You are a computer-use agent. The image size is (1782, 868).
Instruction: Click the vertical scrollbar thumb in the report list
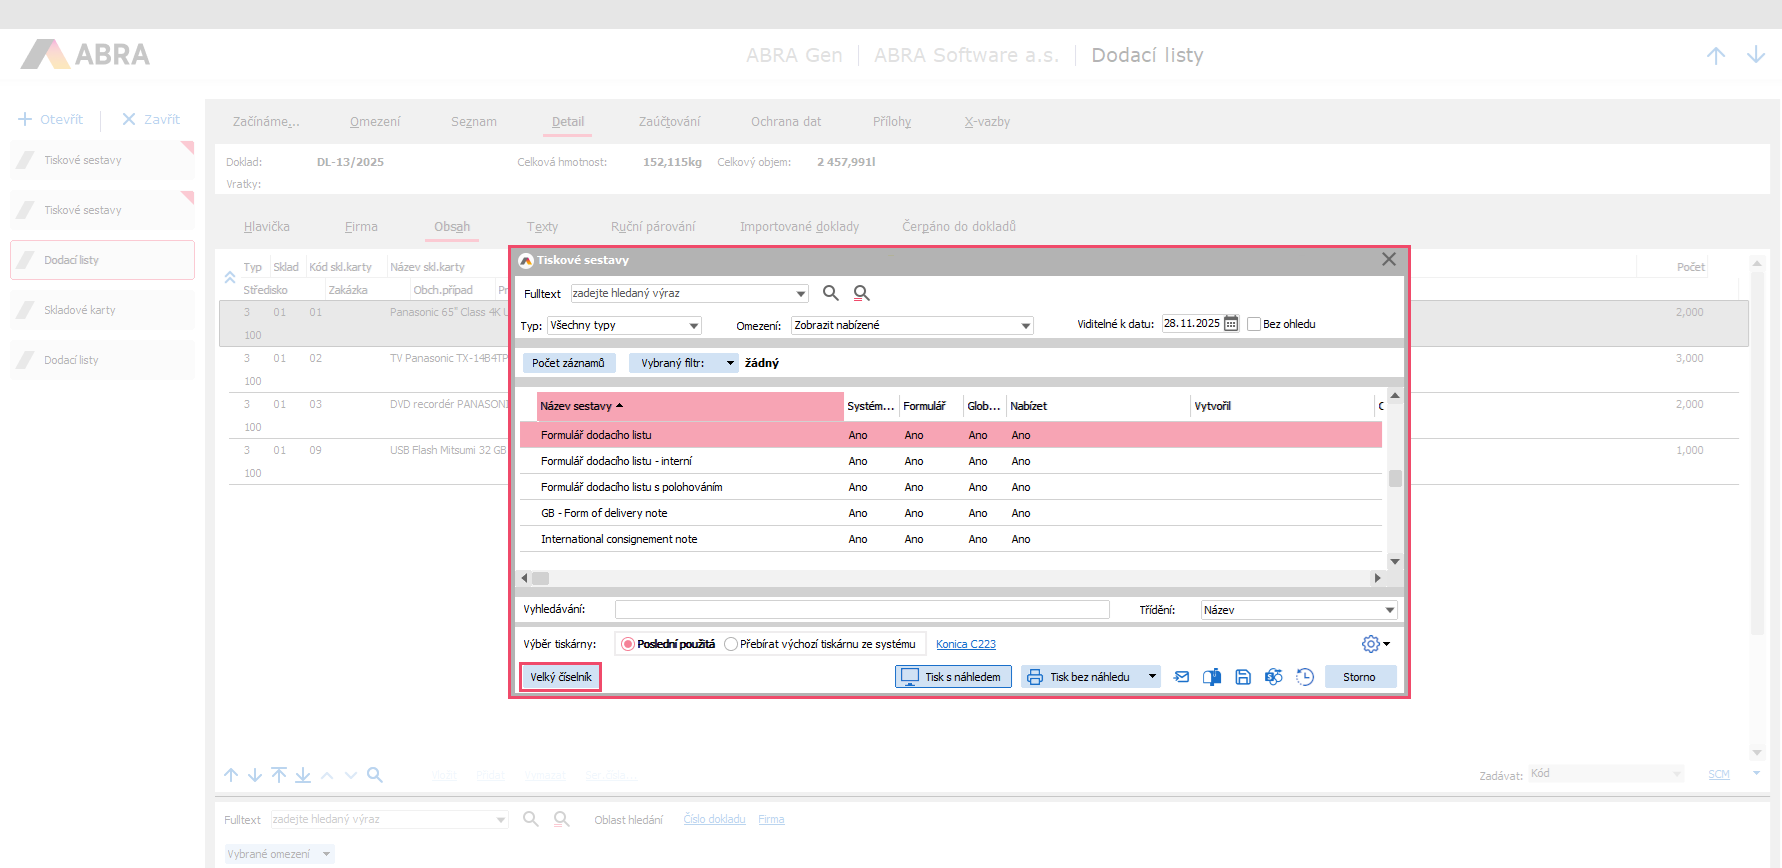1395,478
